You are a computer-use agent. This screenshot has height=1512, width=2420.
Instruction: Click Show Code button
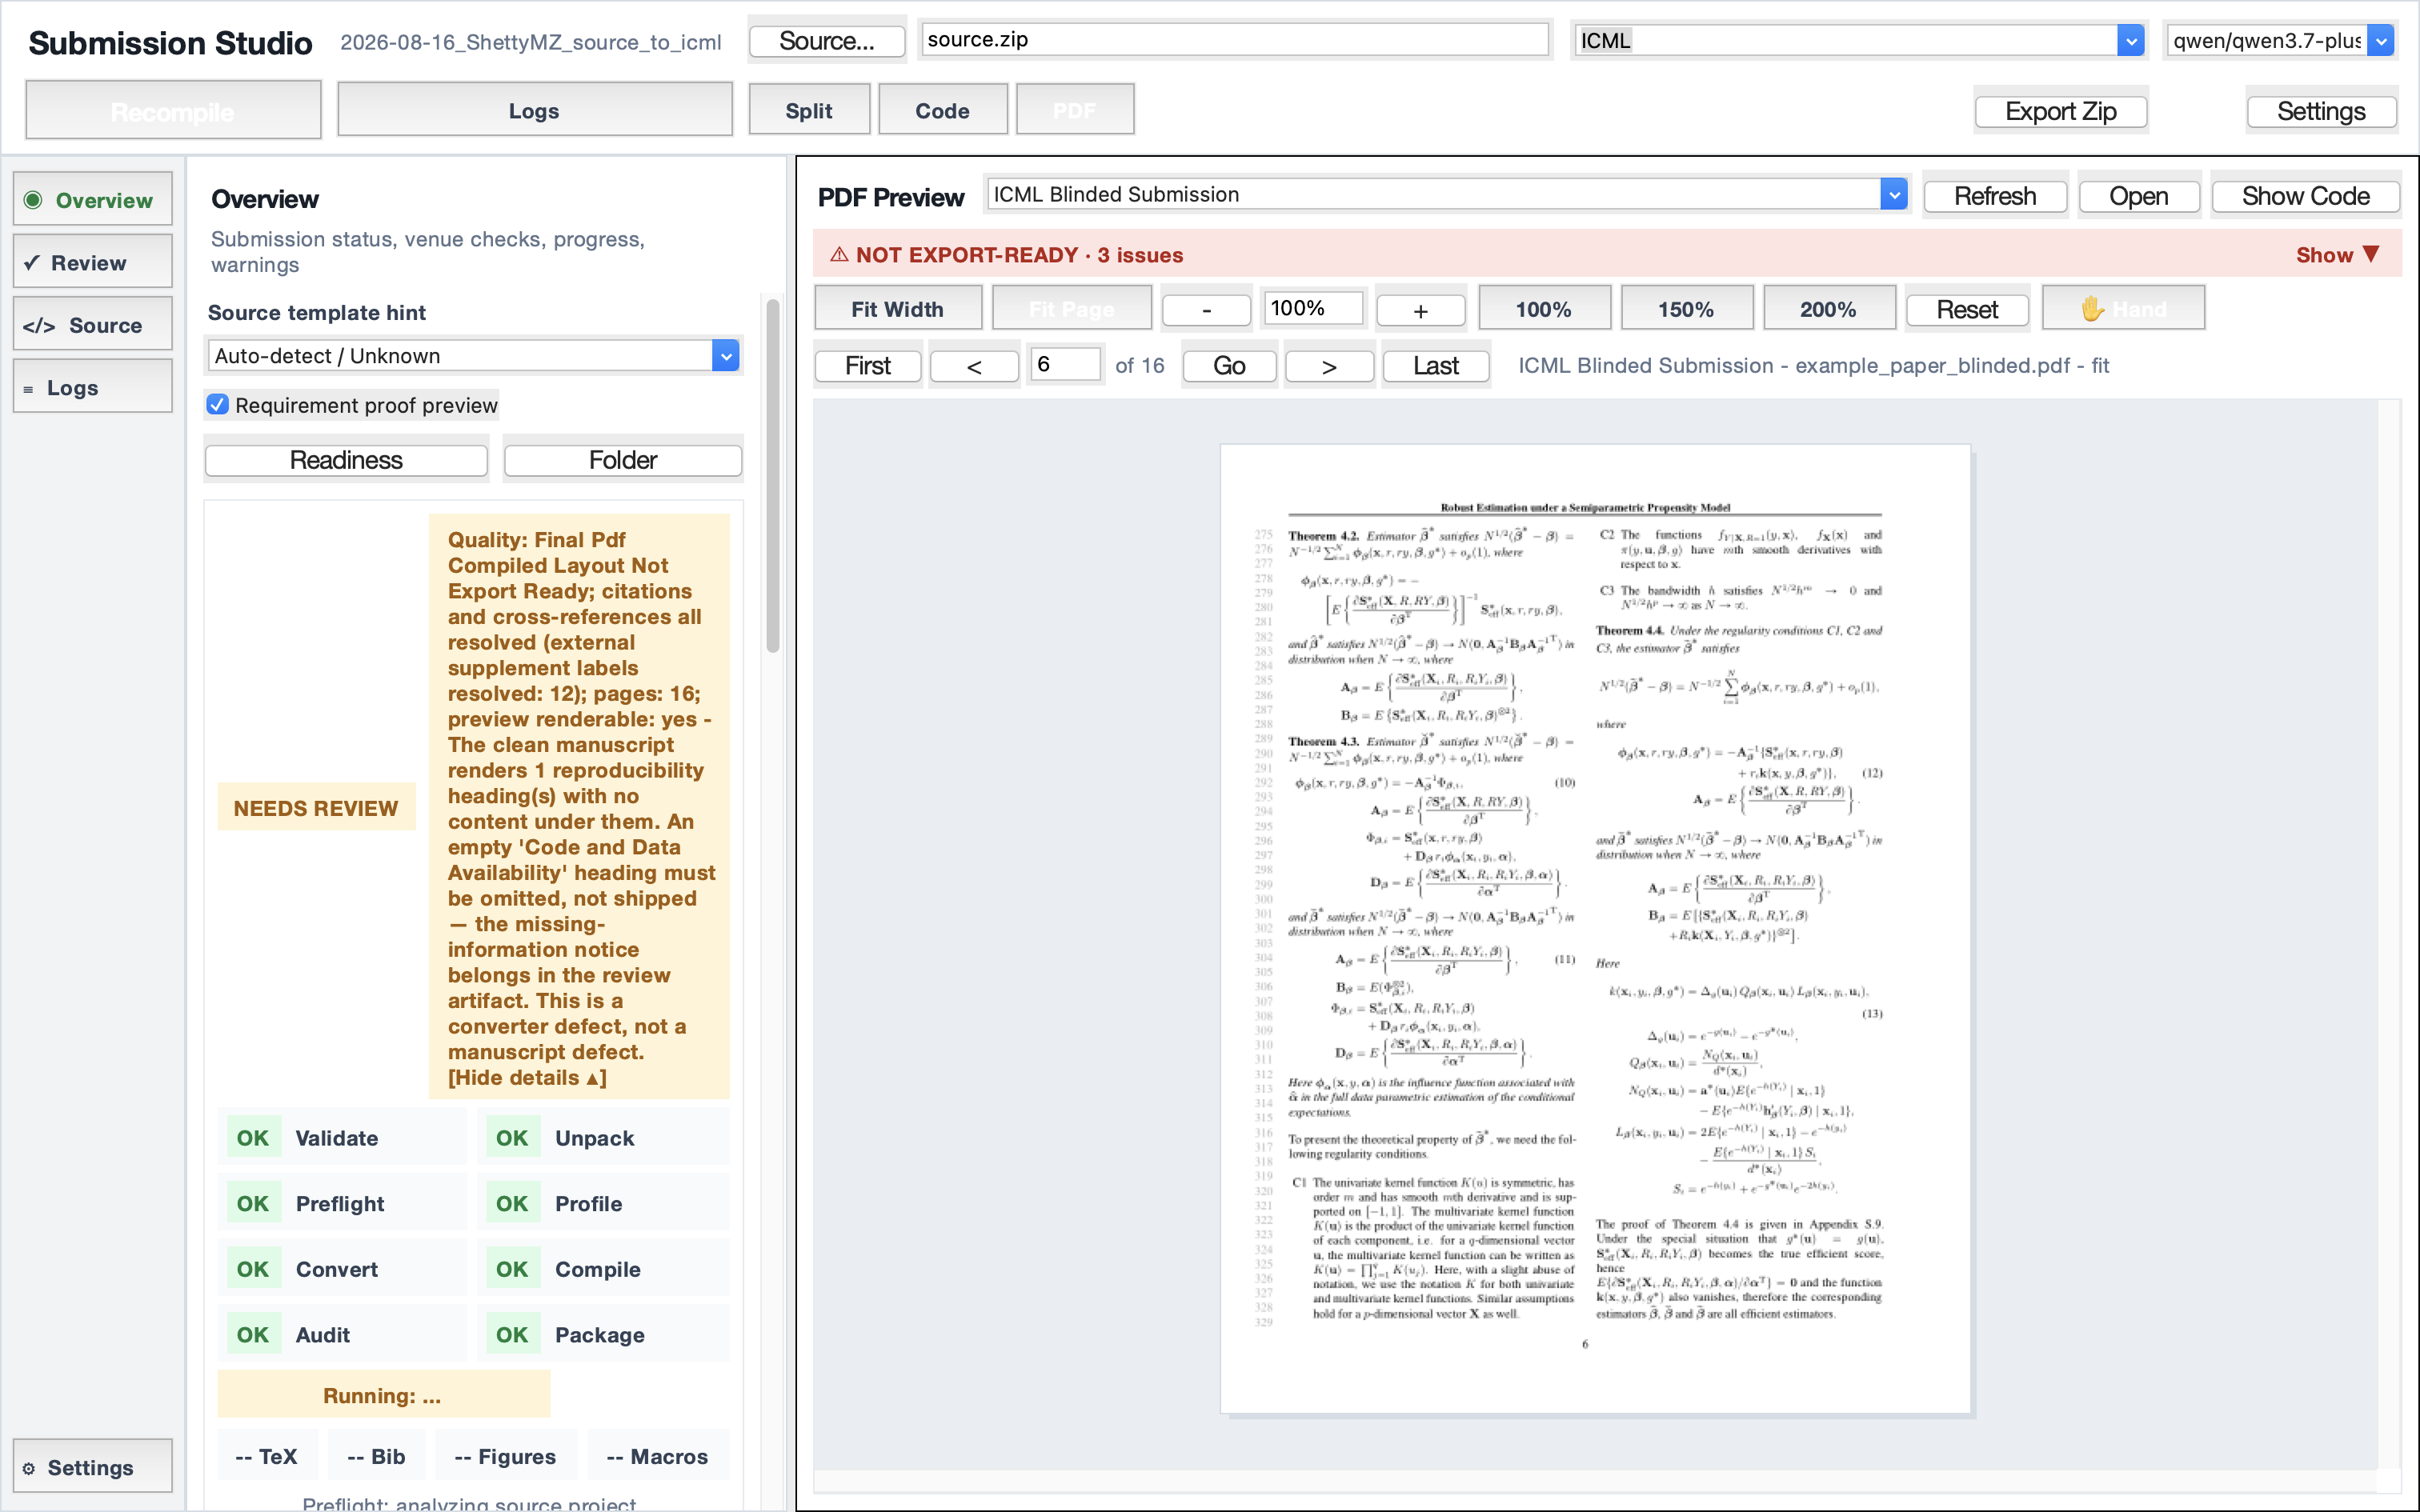(2305, 196)
